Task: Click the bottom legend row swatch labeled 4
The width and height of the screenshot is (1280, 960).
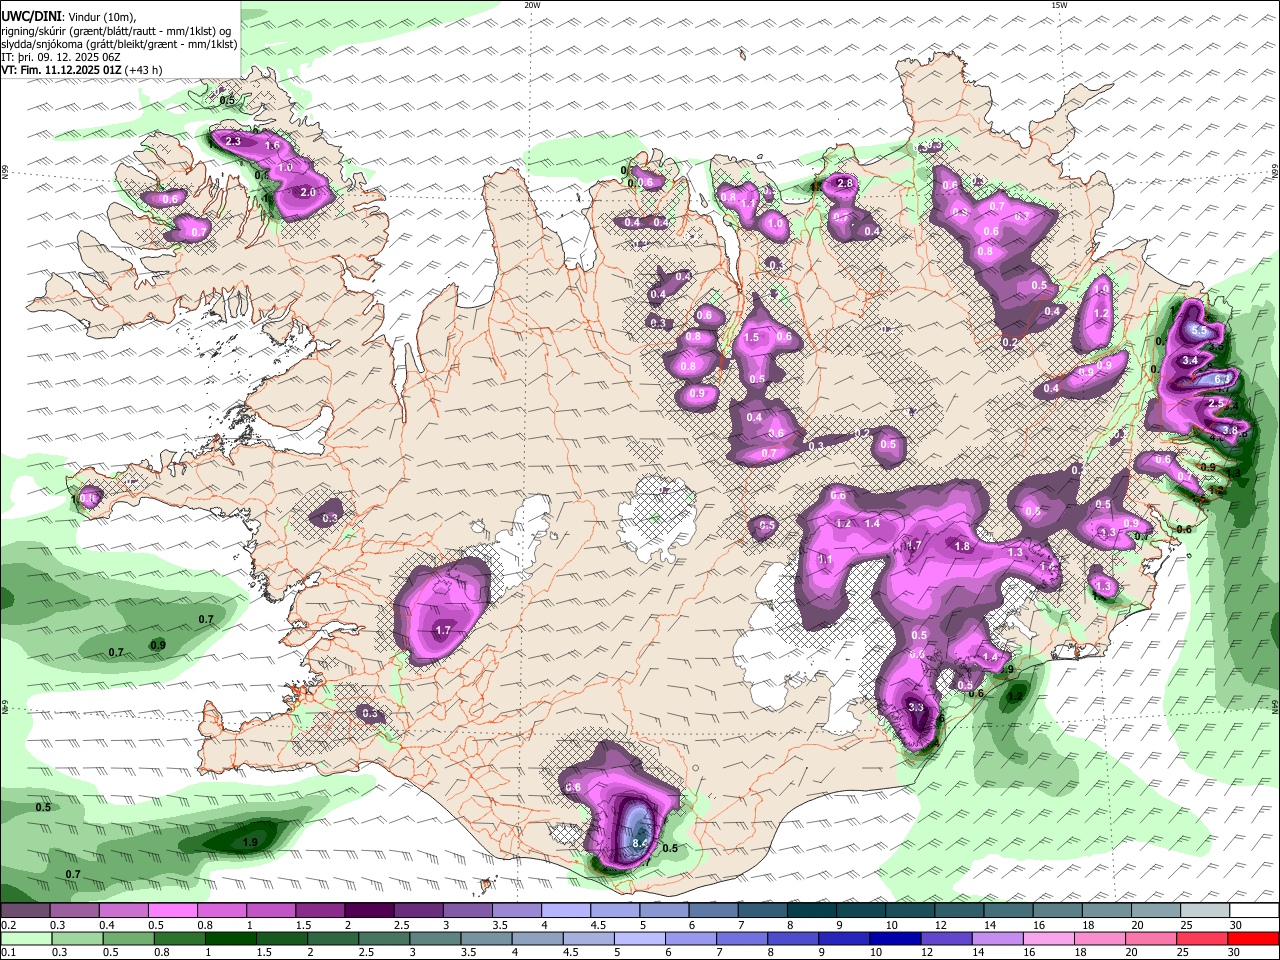Action: pos(537,939)
